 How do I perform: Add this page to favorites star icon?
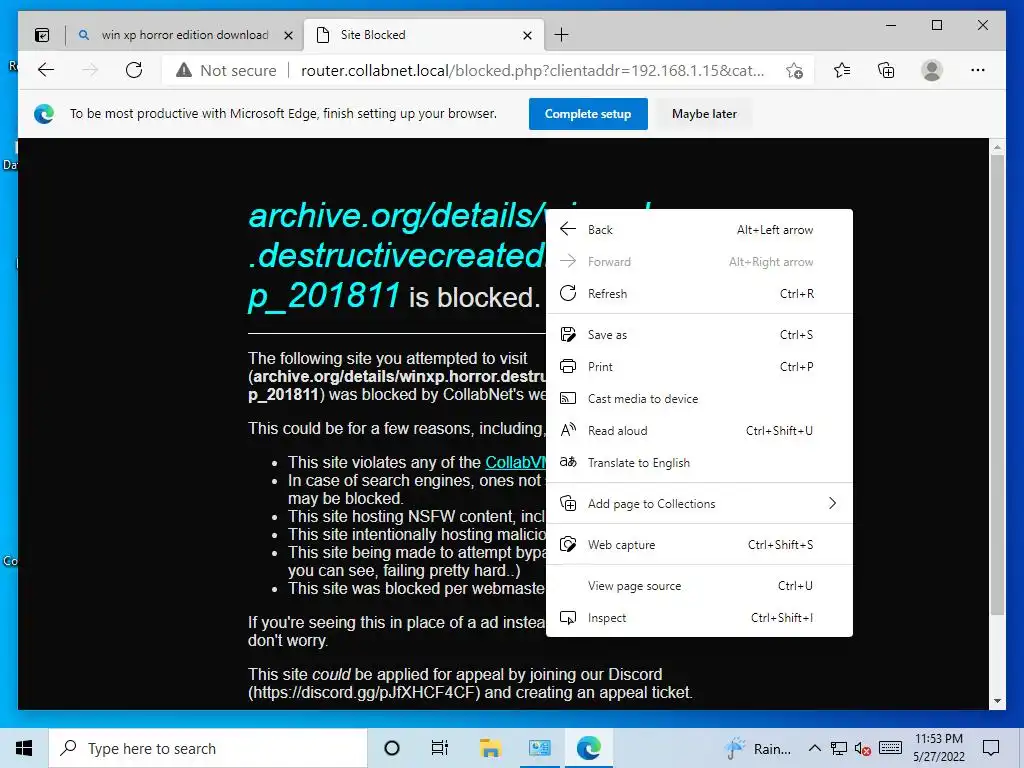[794, 71]
